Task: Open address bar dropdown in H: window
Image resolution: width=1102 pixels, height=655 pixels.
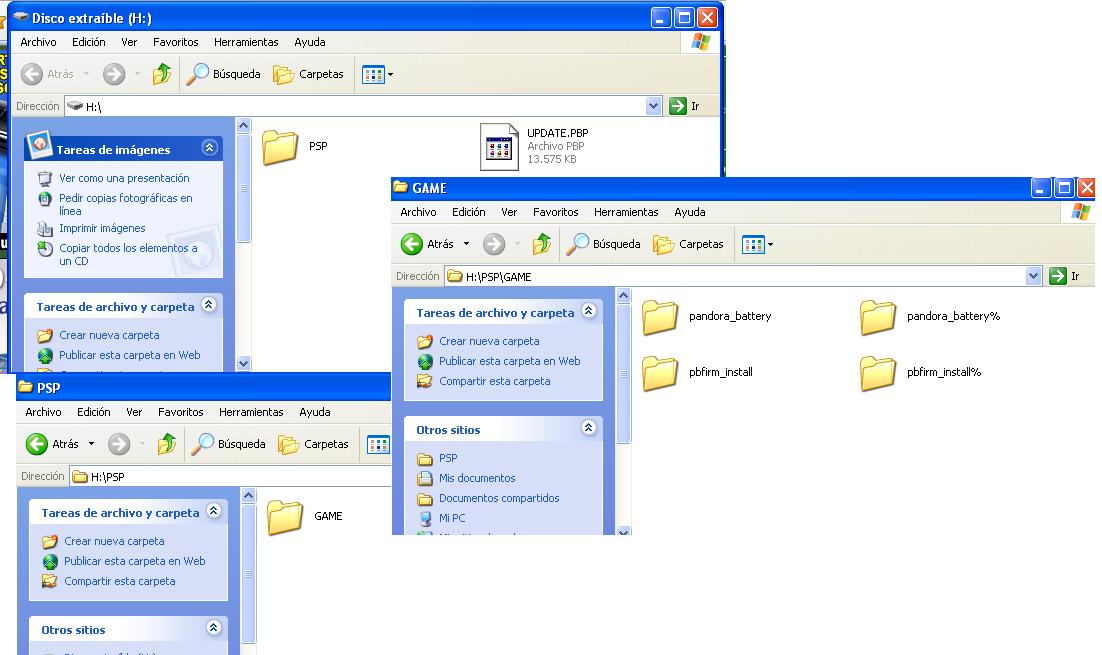Action: click(x=654, y=106)
